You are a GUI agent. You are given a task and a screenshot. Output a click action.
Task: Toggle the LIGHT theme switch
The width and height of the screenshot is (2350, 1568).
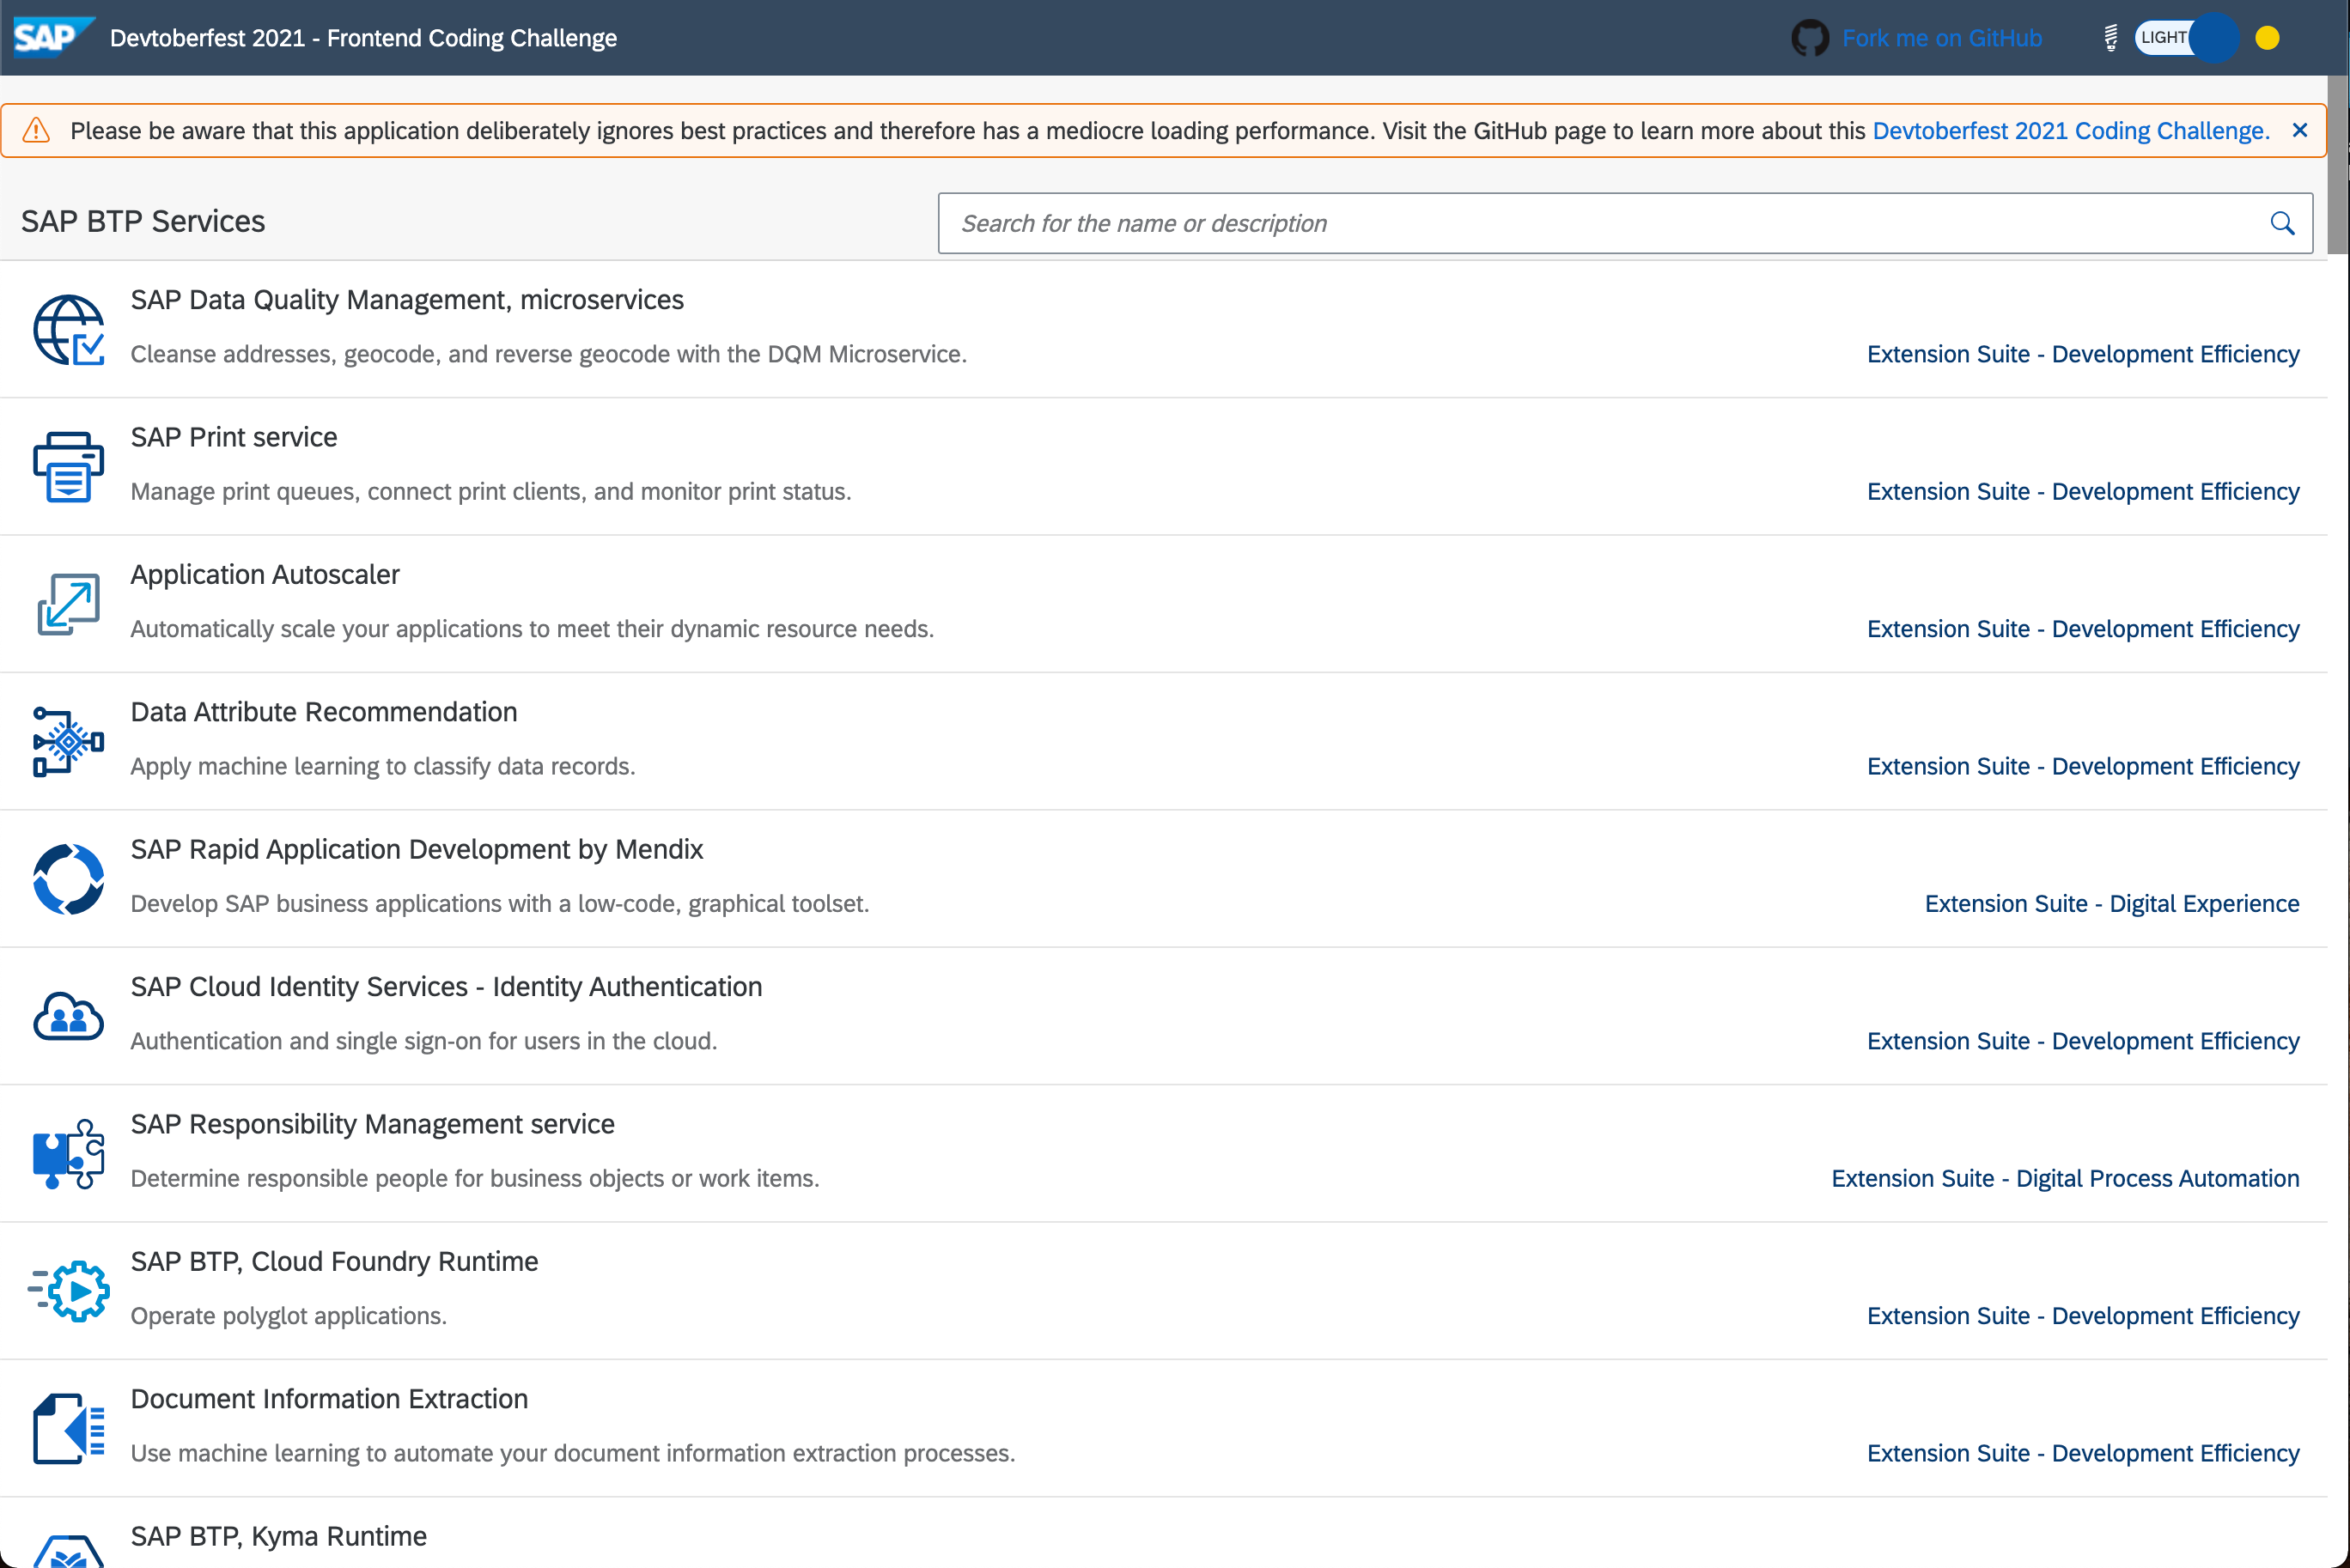2186,38
